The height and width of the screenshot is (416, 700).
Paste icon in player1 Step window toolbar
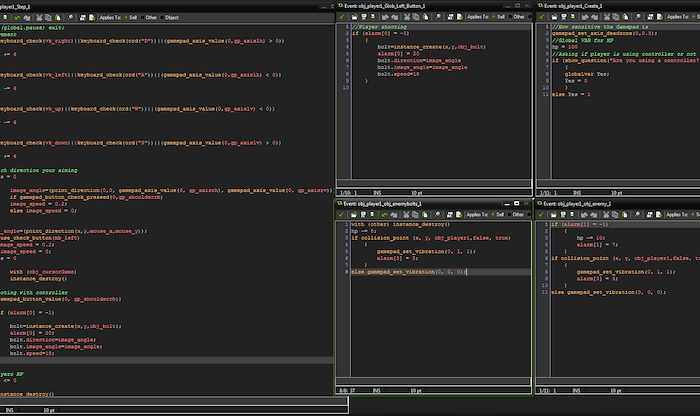pos(58,17)
